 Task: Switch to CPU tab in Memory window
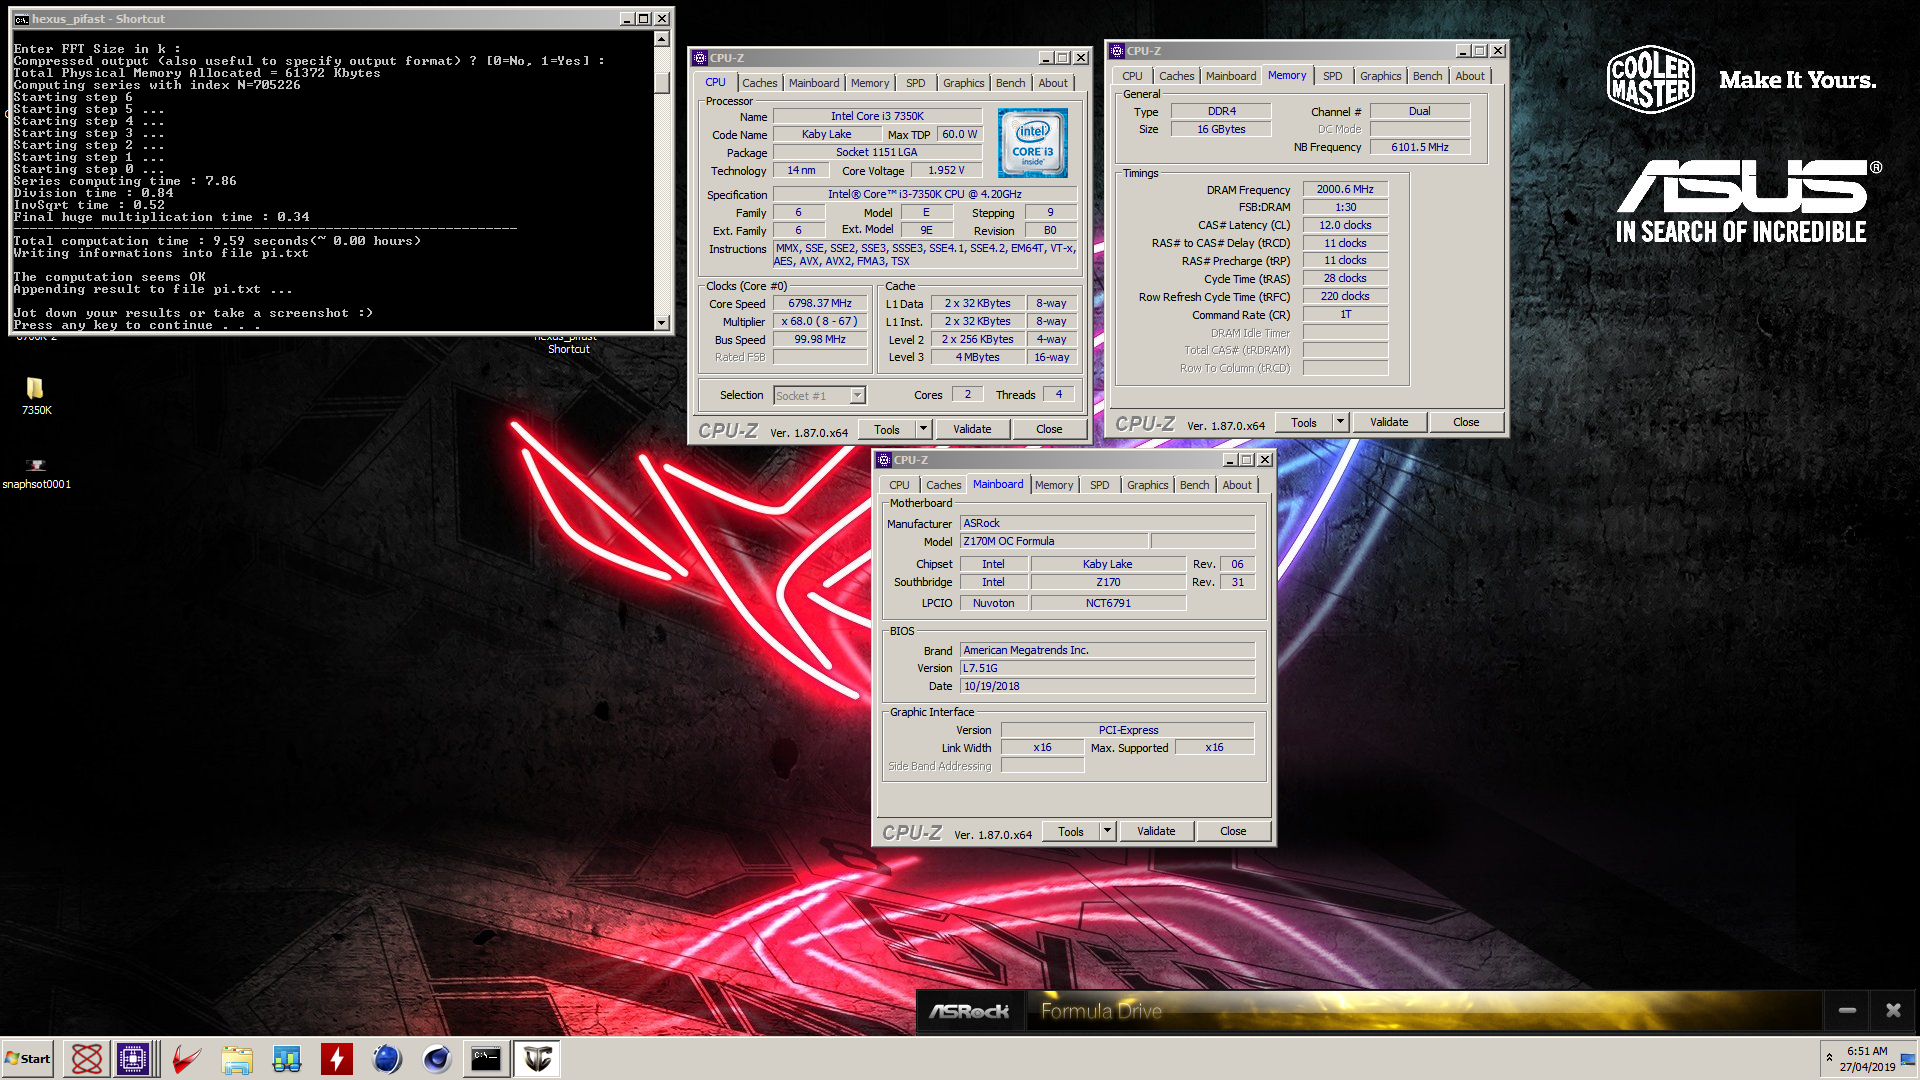coord(1132,76)
